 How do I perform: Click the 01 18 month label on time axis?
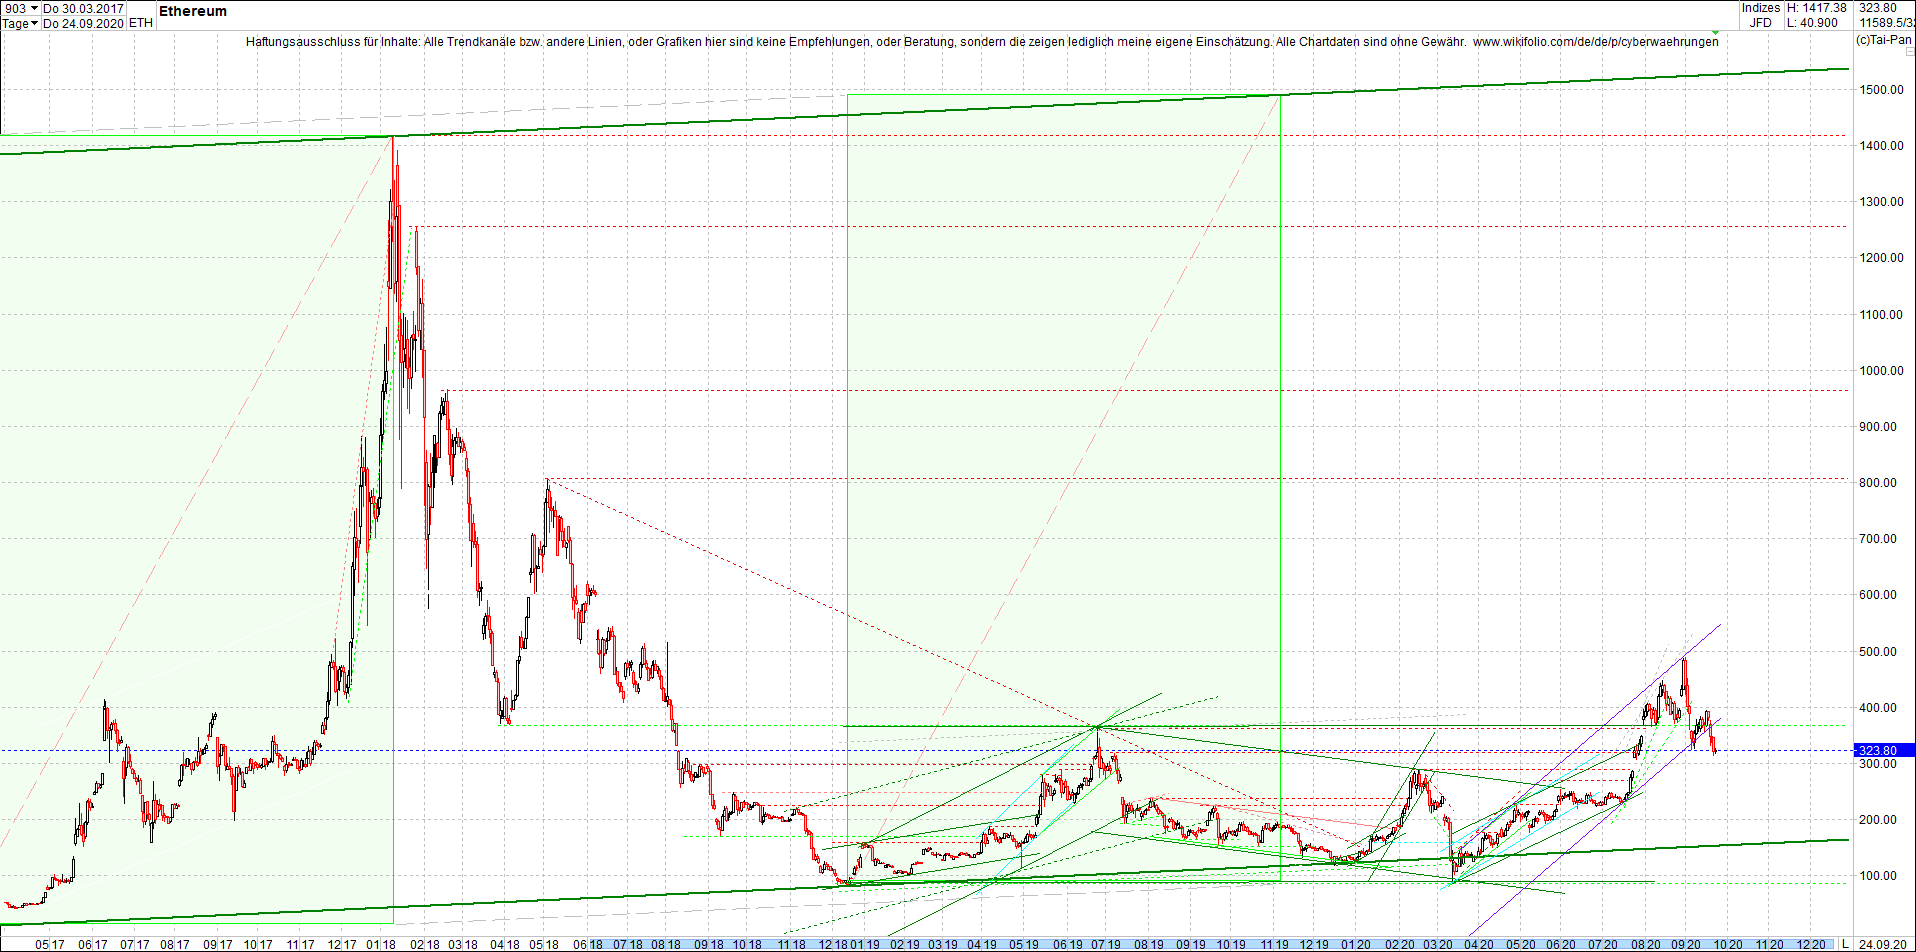pos(380,944)
